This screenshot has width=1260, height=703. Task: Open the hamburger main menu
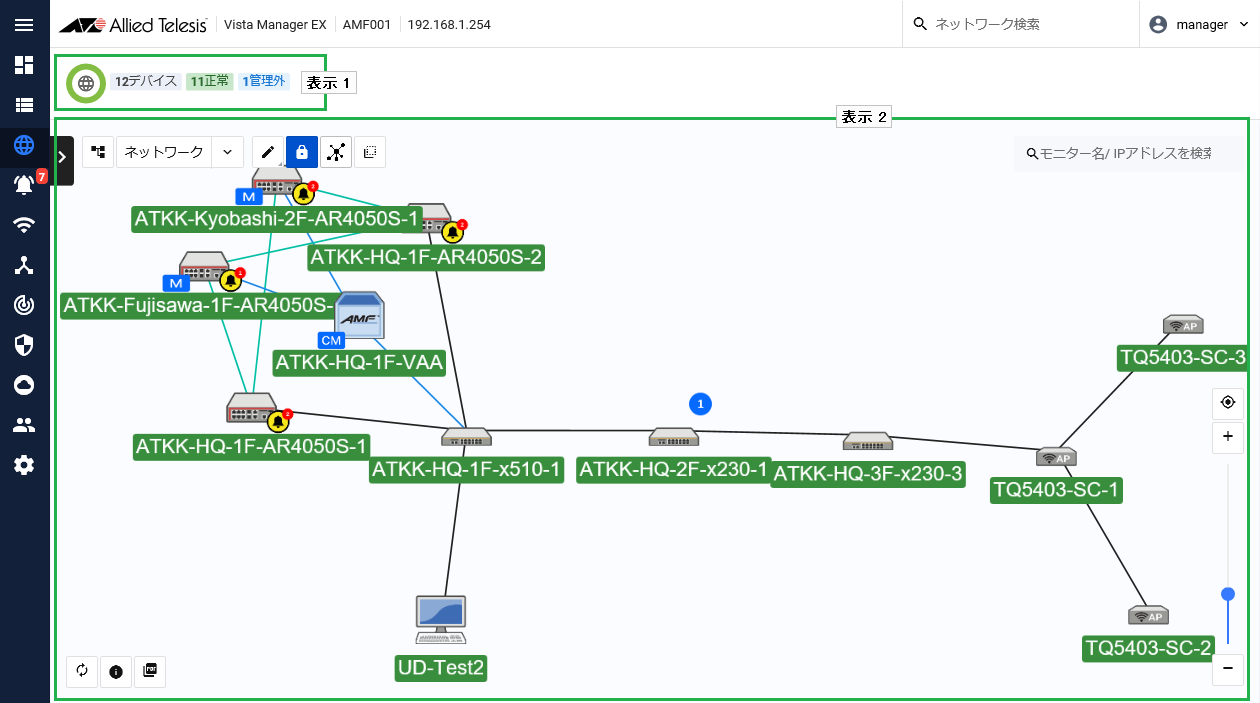(x=25, y=25)
